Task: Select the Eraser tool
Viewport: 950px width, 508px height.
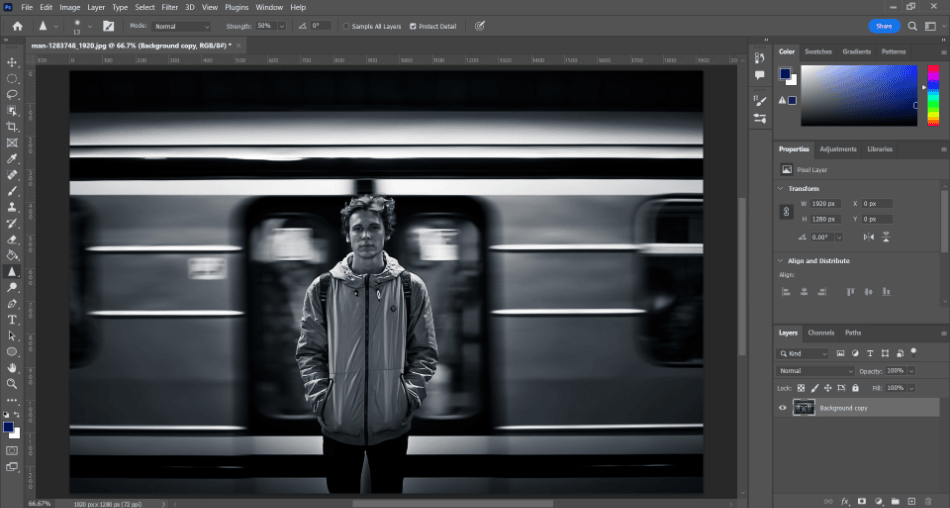Action: (x=12, y=239)
